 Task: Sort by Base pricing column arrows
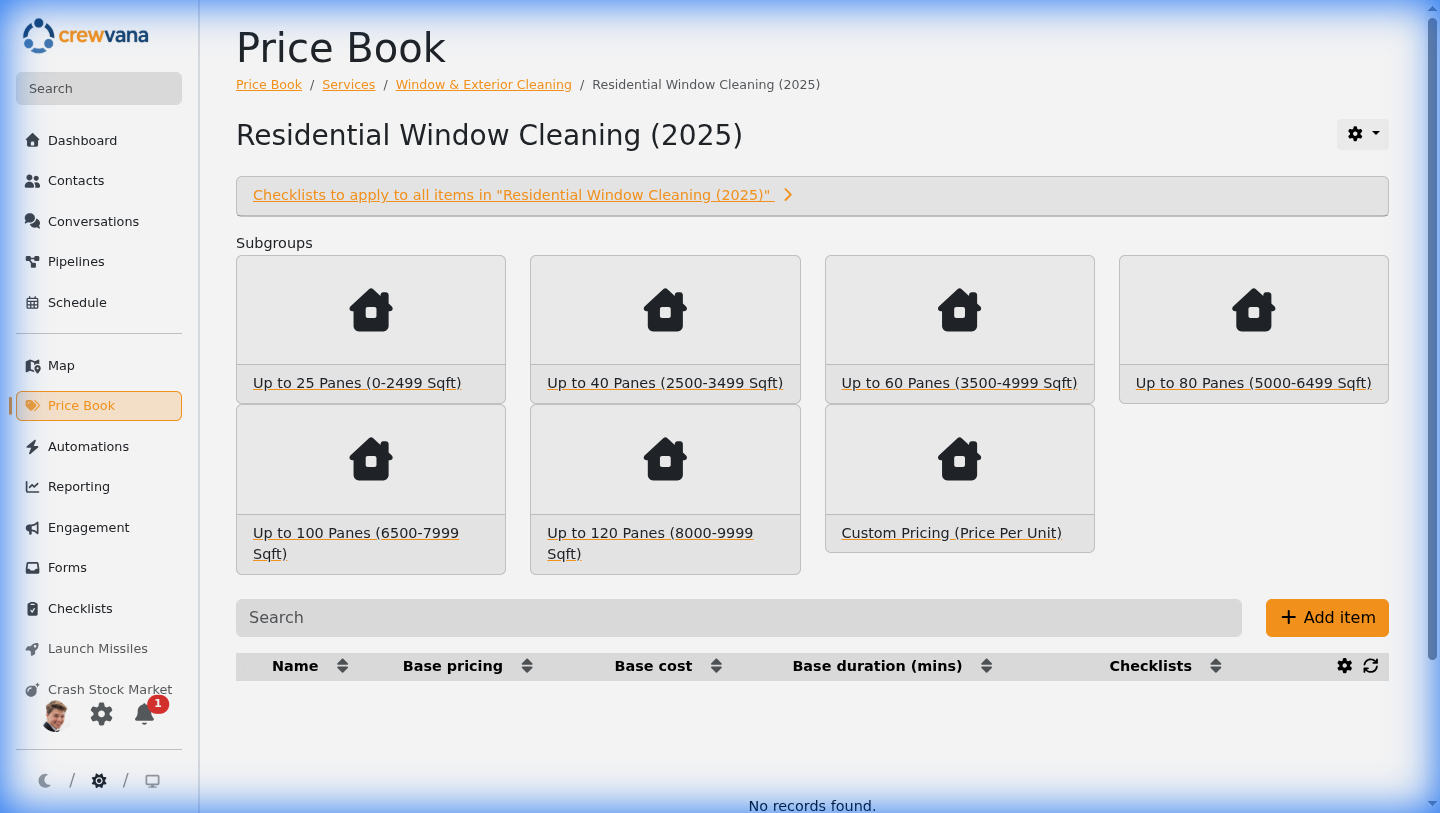[x=527, y=666]
